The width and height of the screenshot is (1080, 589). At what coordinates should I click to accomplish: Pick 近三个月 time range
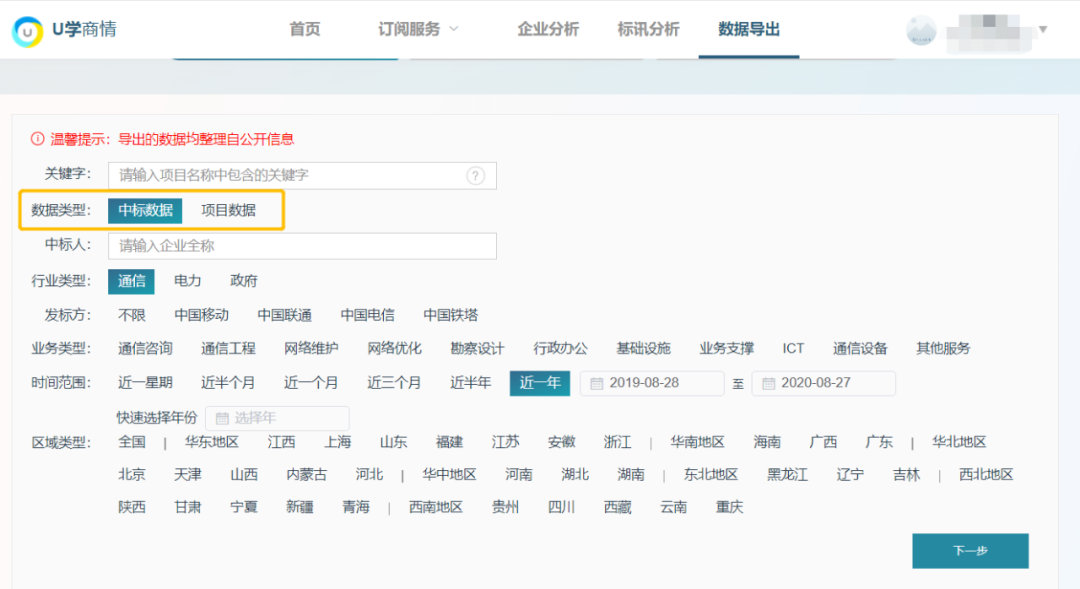pyautogui.click(x=394, y=383)
